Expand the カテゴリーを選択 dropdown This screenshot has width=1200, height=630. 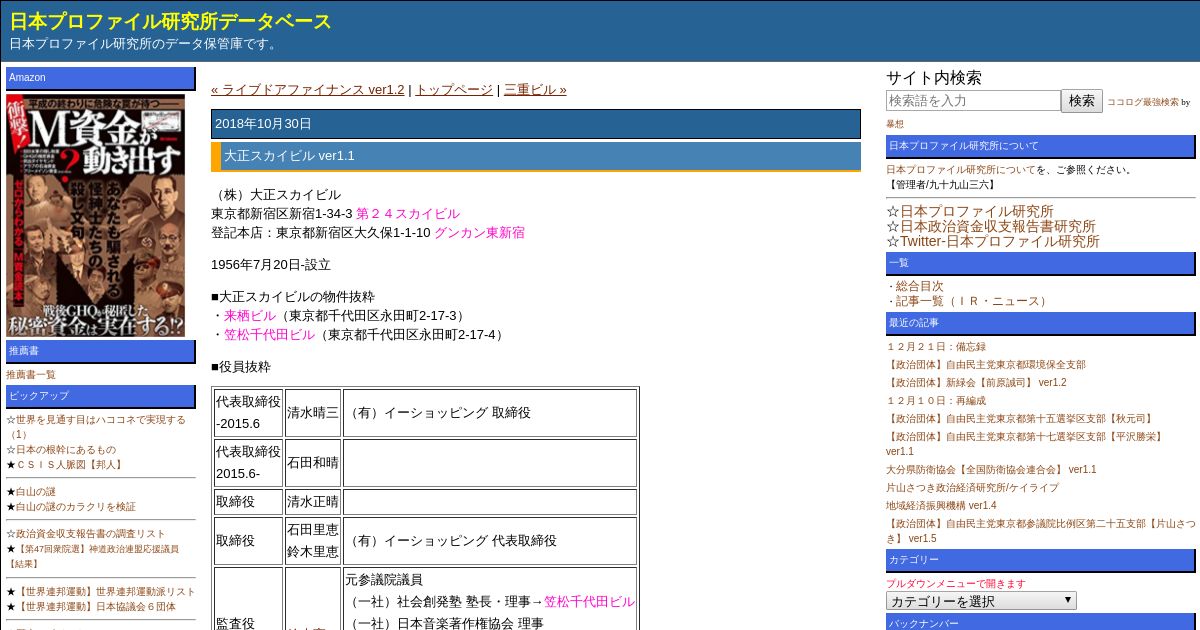click(x=981, y=601)
